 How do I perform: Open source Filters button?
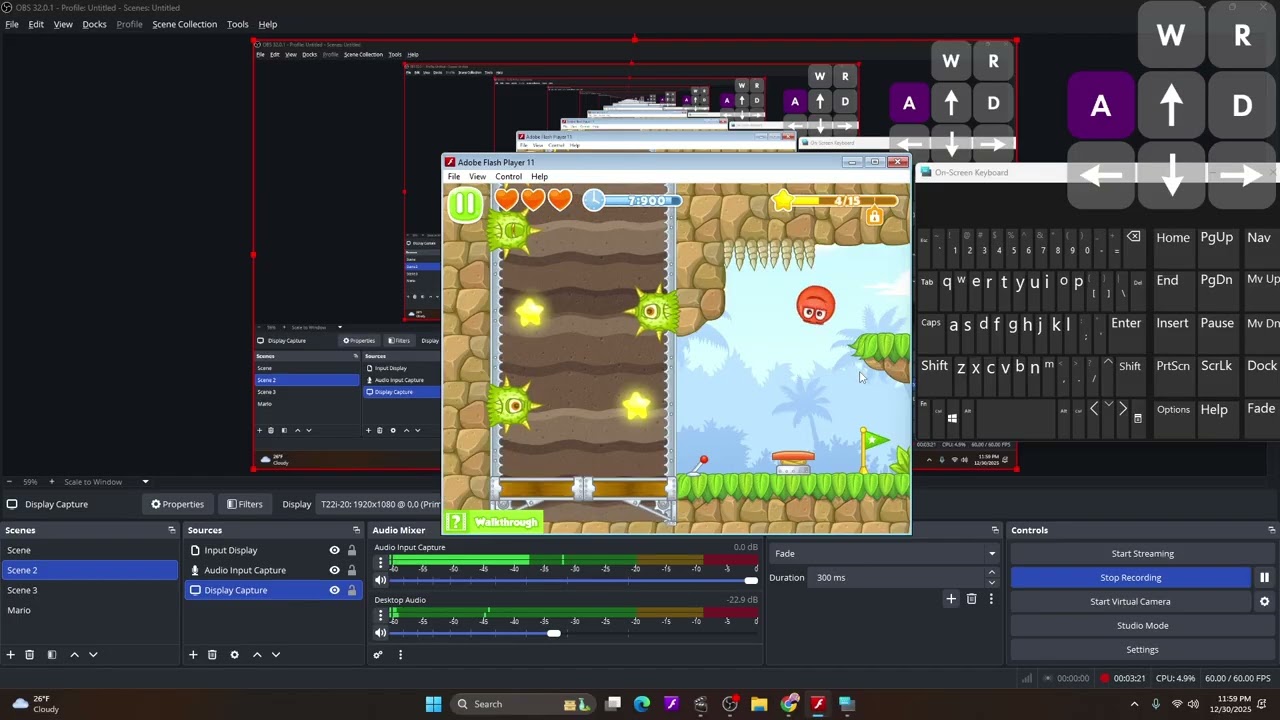[x=245, y=504]
